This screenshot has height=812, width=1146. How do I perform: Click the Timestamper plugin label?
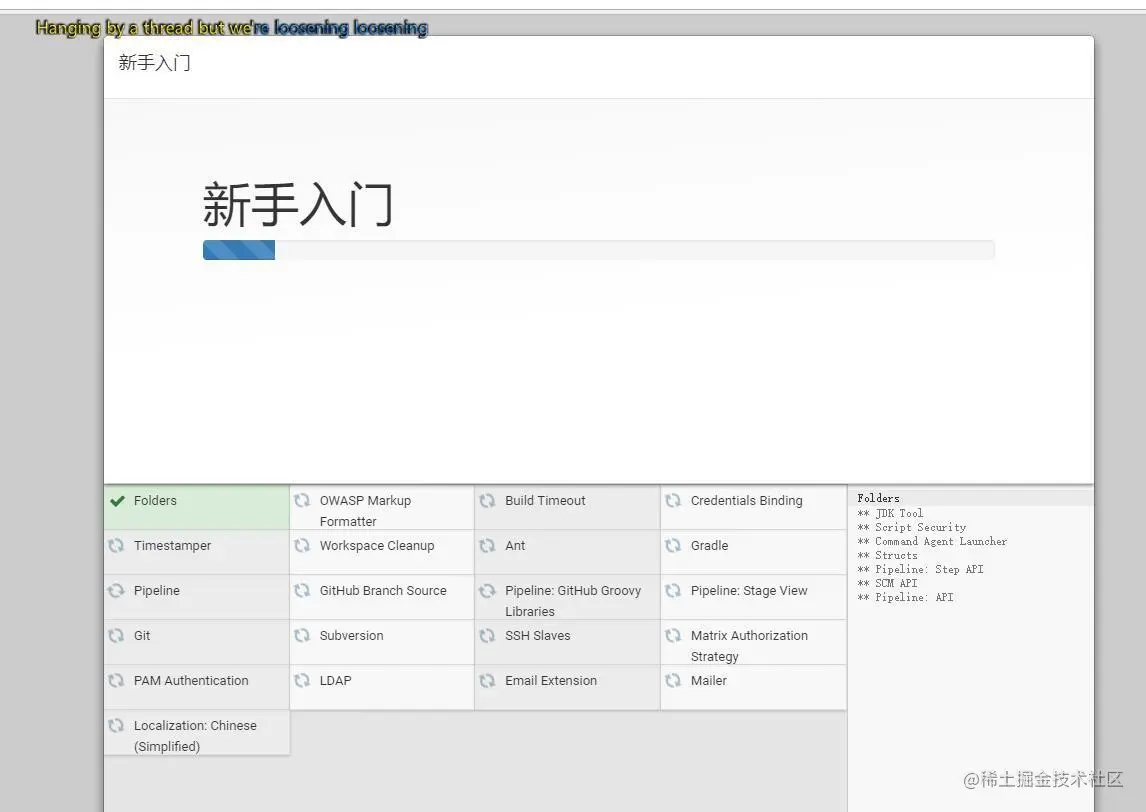click(x=172, y=545)
